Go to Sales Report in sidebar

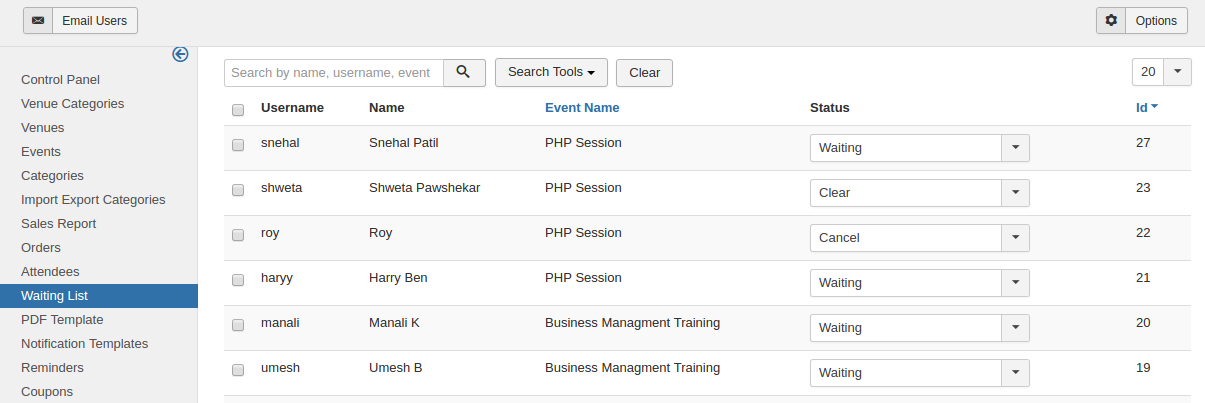[58, 223]
